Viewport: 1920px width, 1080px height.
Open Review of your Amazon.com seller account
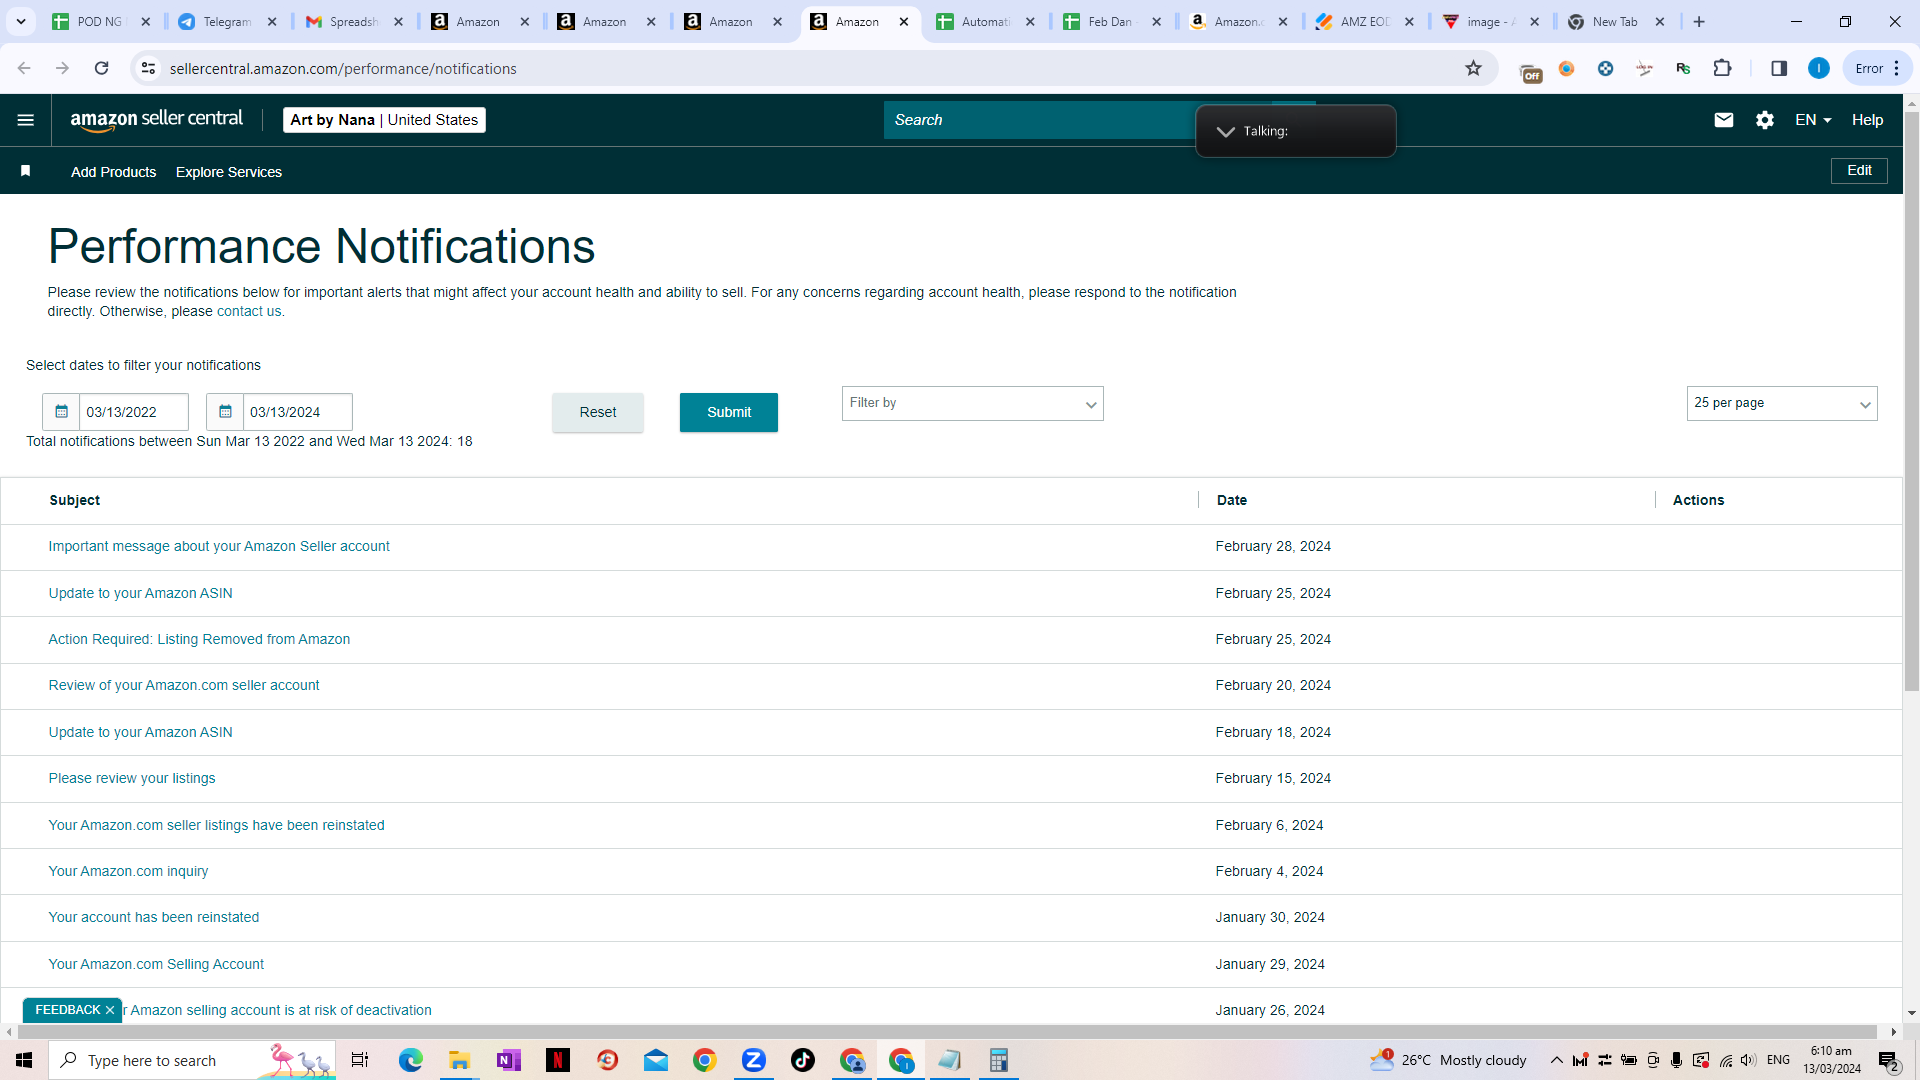coord(184,685)
